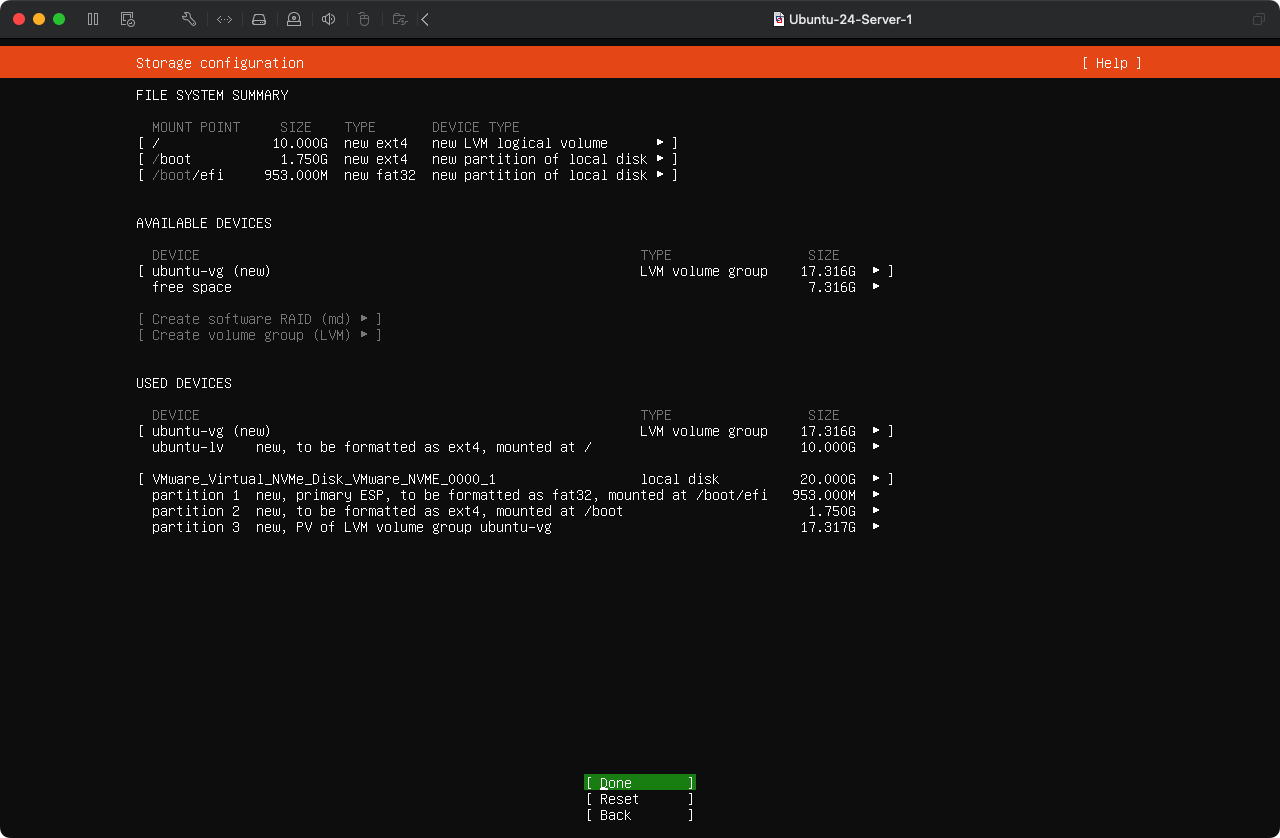Open the VM snapshot icon
This screenshot has height=838, width=1280.
point(127,19)
